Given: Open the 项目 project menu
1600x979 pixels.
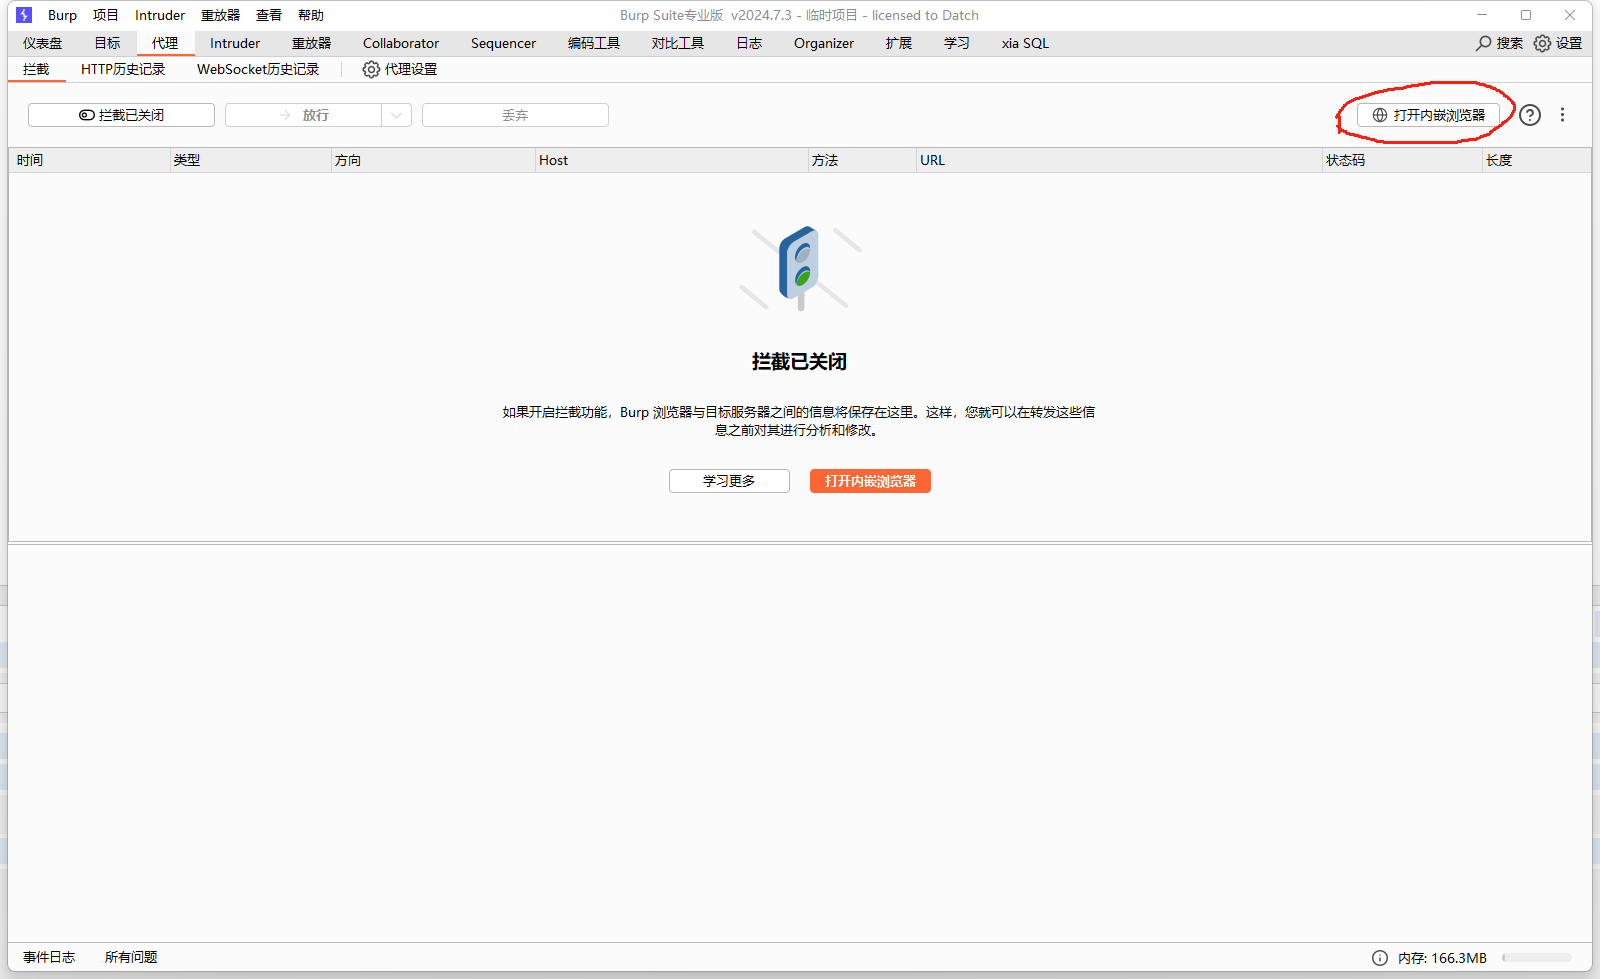Looking at the screenshot, I should point(106,15).
